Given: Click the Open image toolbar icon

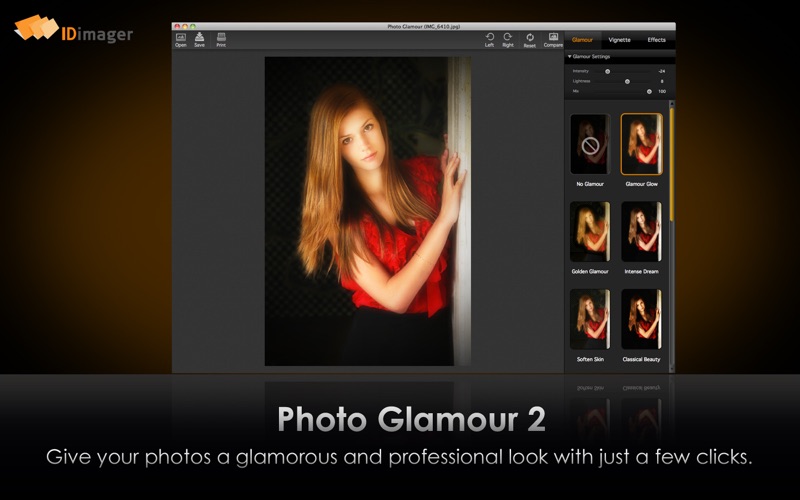Looking at the screenshot, I should (181, 38).
